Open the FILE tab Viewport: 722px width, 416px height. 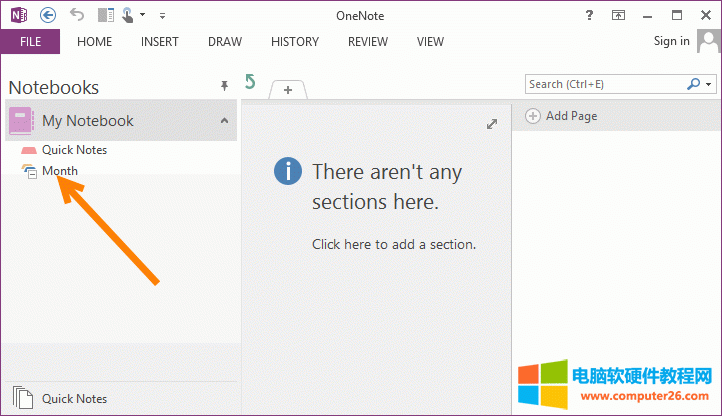(x=30, y=42)
